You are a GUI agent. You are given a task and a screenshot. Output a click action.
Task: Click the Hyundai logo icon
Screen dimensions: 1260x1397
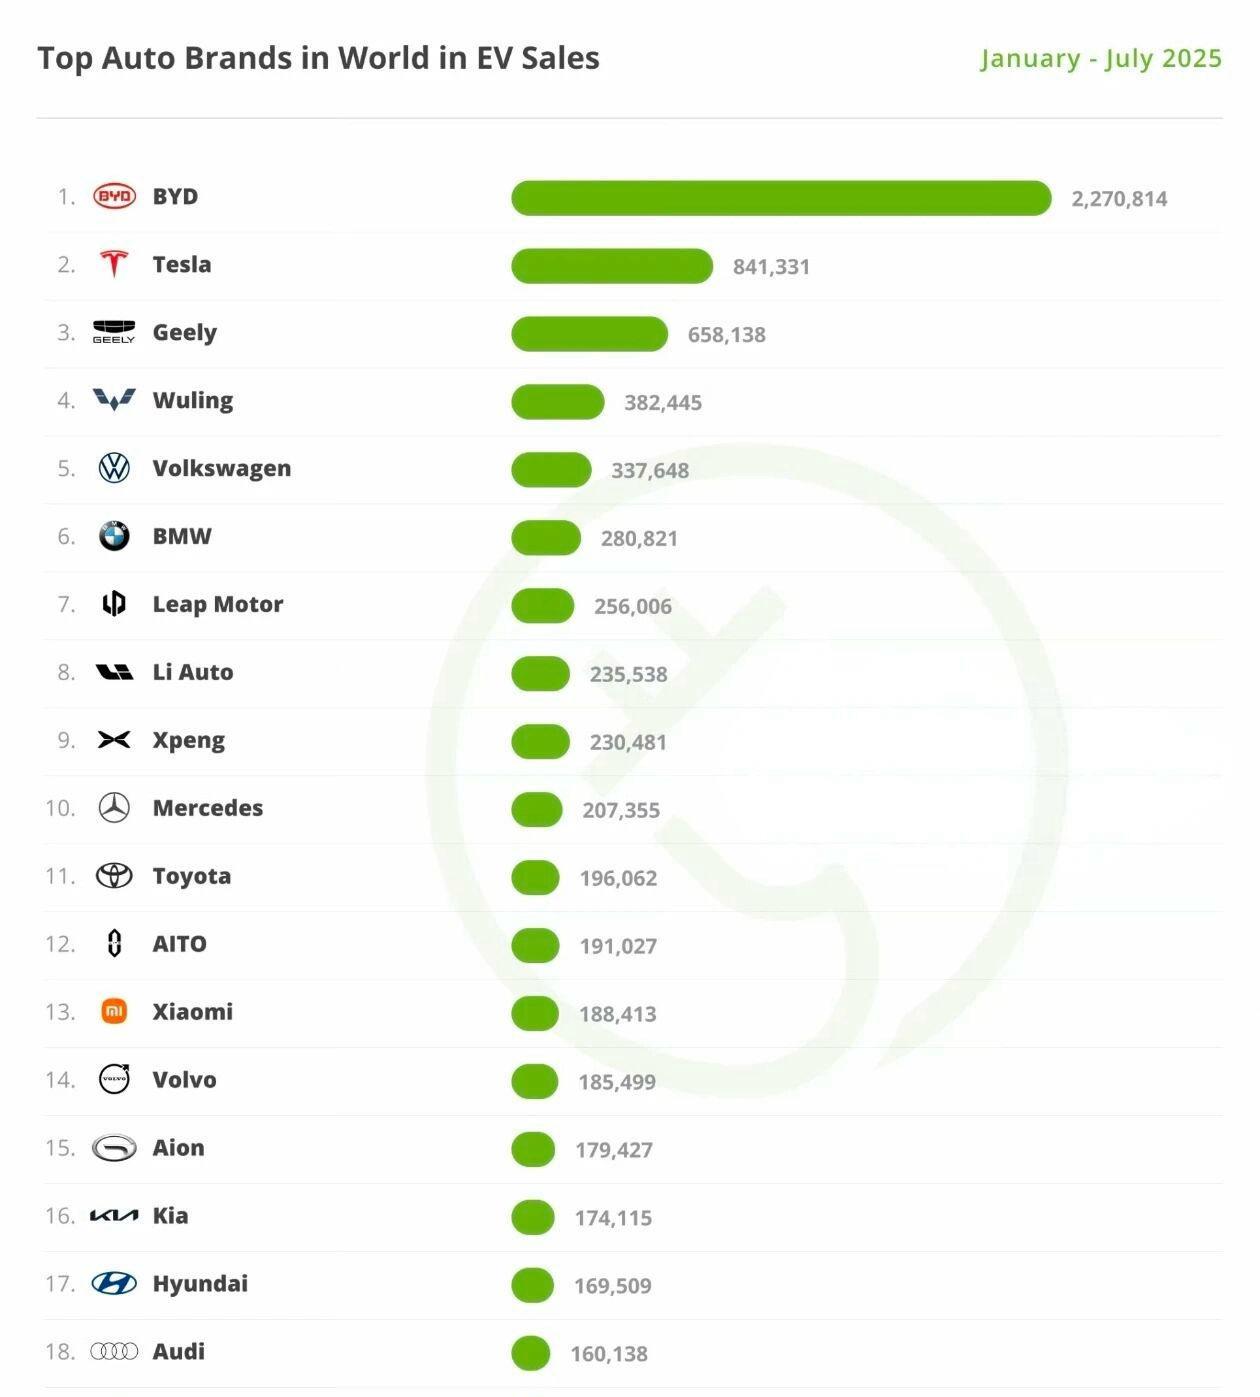tap(114, 1283)
